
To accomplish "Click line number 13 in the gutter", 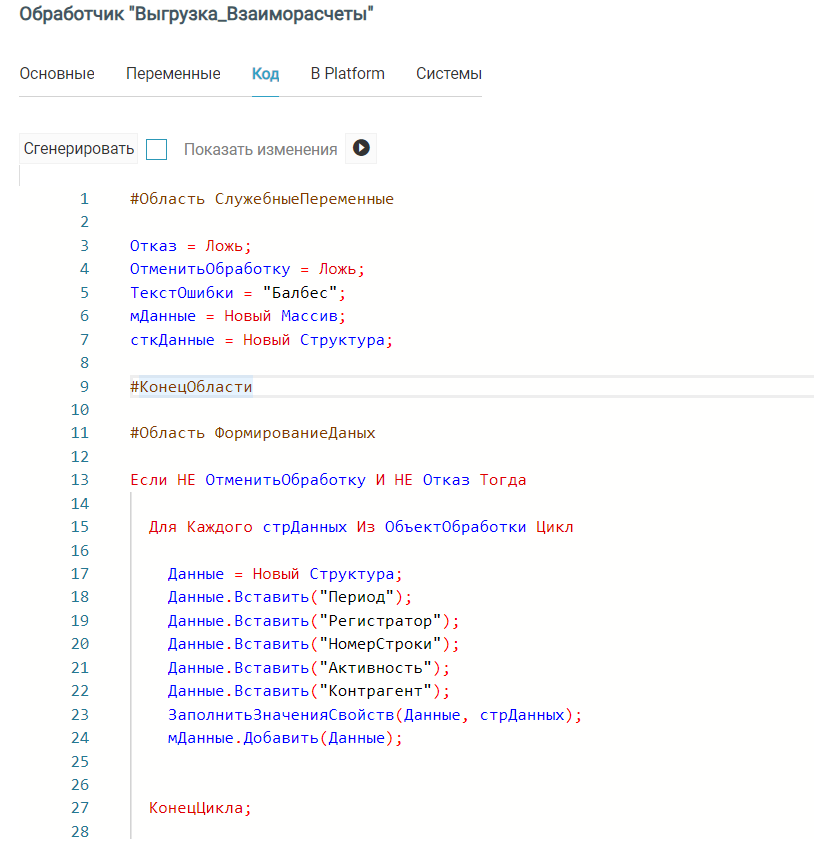I will pyautogui.click(x=80, y=480).
